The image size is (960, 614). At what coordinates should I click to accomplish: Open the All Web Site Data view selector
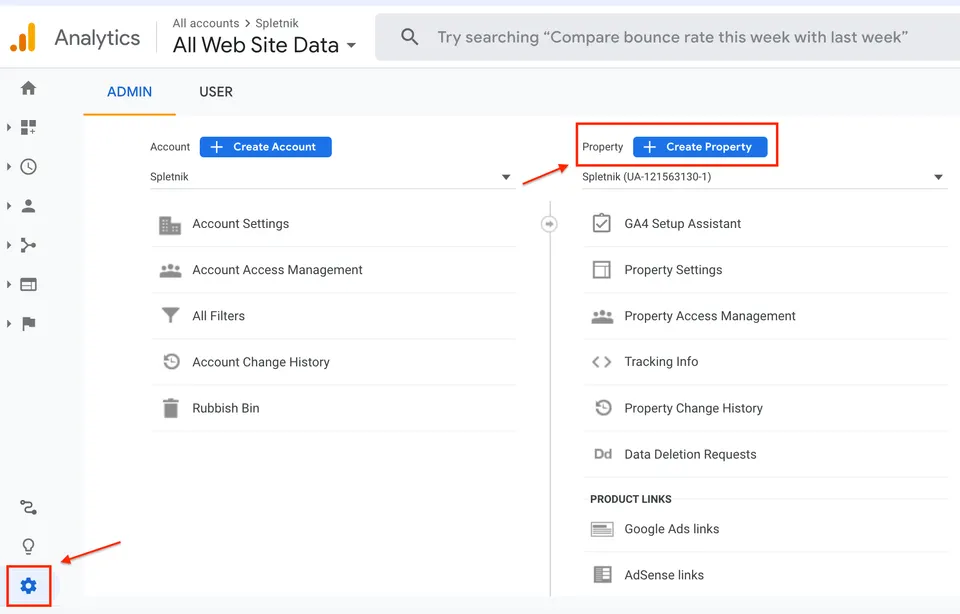pos(264,45)
